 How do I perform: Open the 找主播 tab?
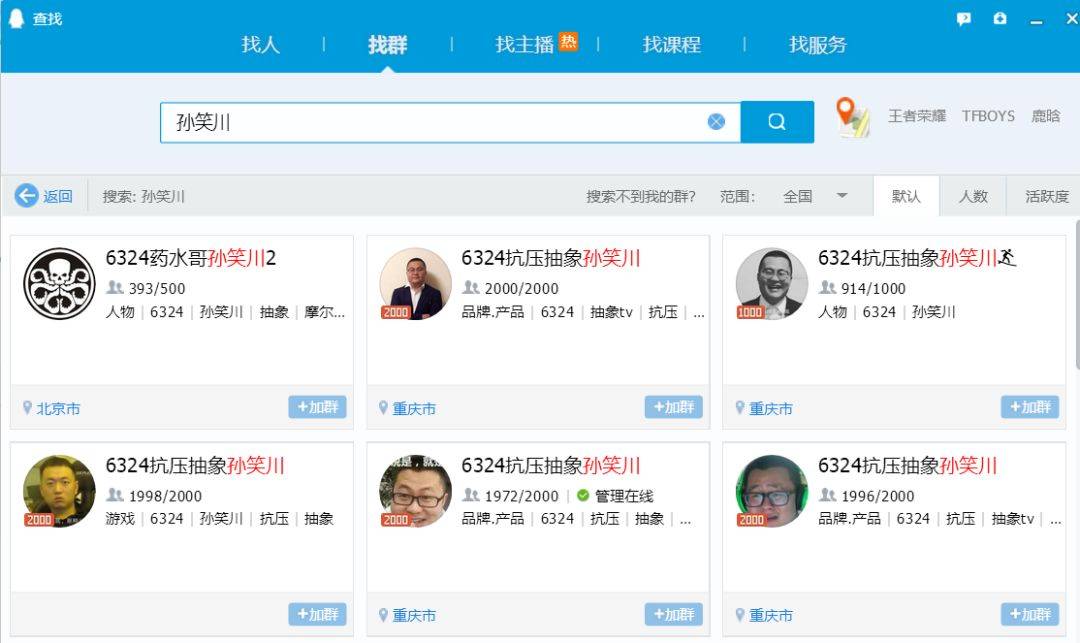tap(525, 45)
